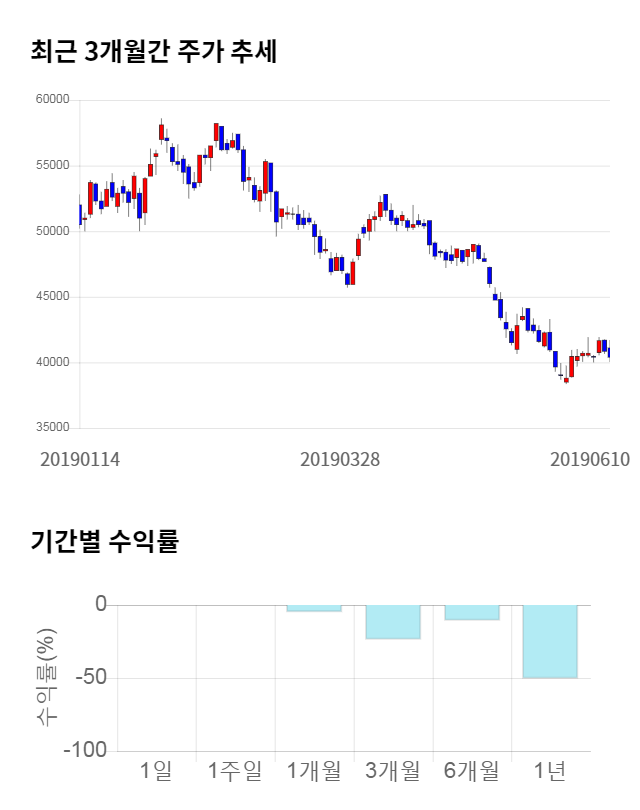Click the -50 tick label on returns chart

pyautogui.click(x=88, y=678)
